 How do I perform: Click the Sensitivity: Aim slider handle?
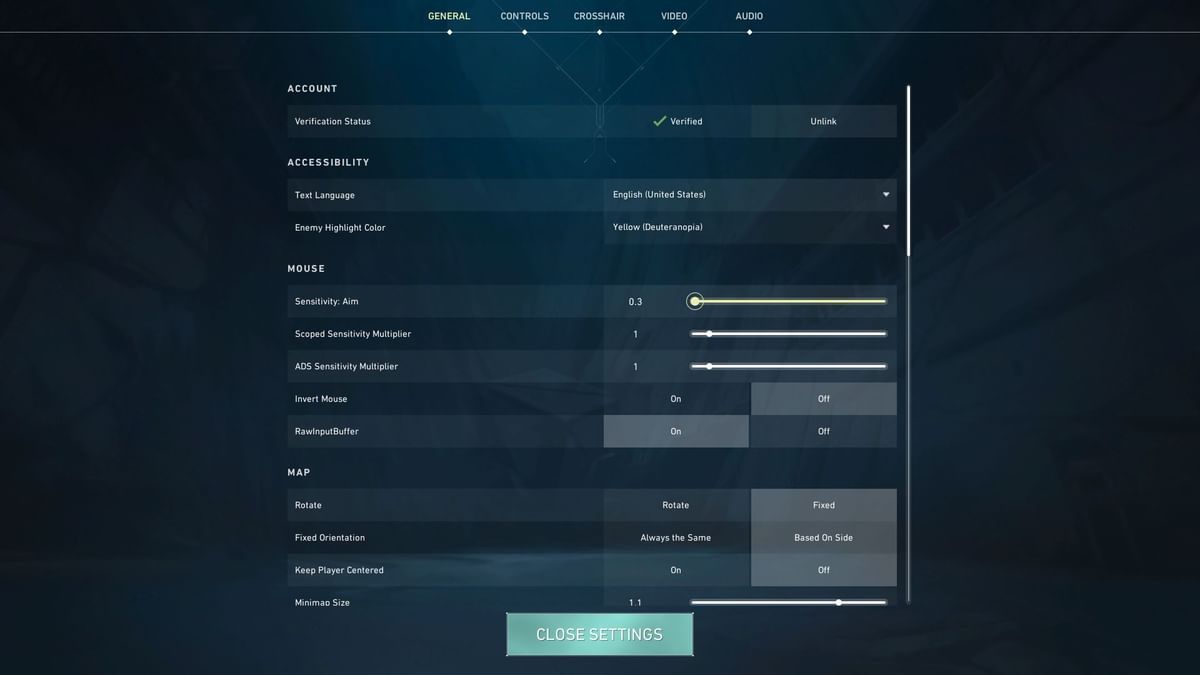click(695, 301)
